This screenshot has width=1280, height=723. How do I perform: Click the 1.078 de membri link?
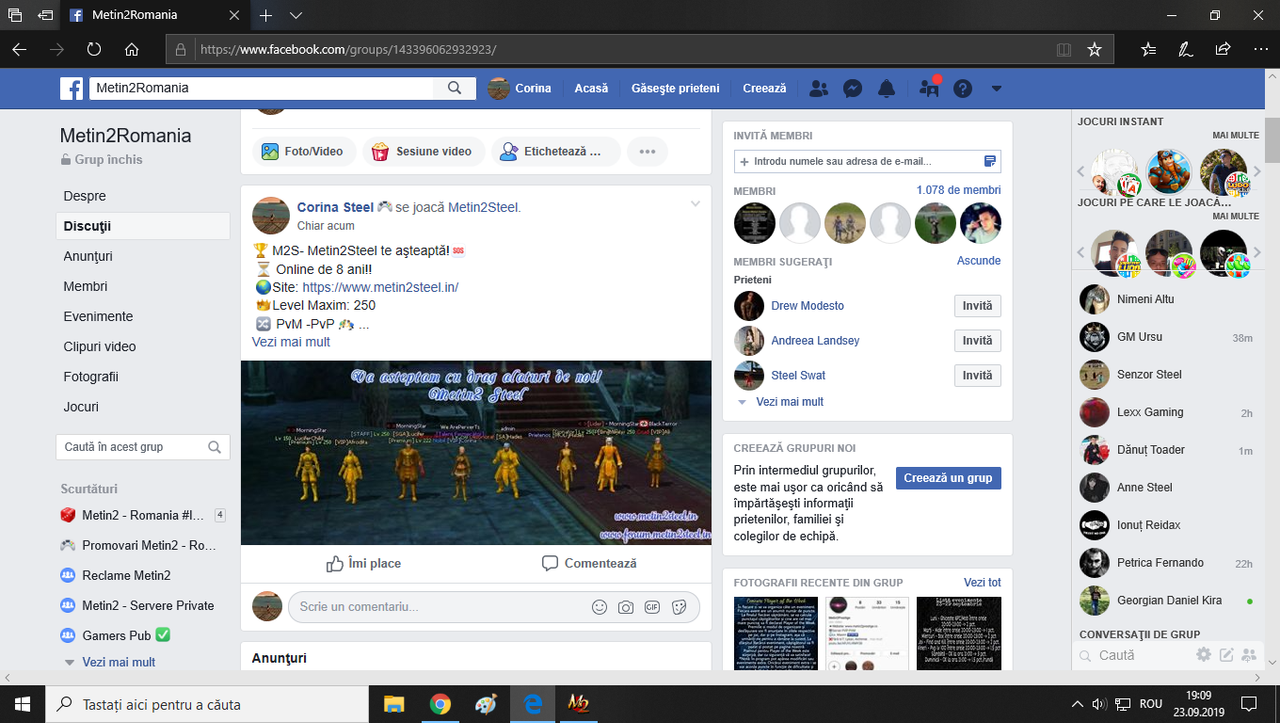pos(958,190)
